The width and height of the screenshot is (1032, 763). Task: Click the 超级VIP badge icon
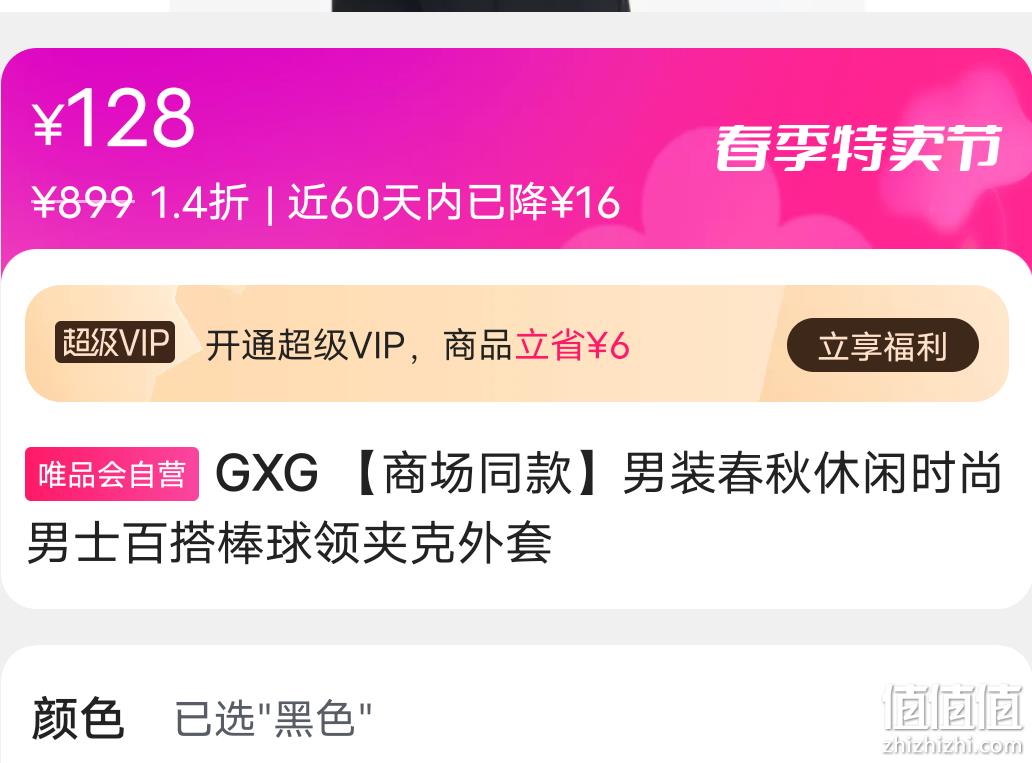click(x=115, y=342)
